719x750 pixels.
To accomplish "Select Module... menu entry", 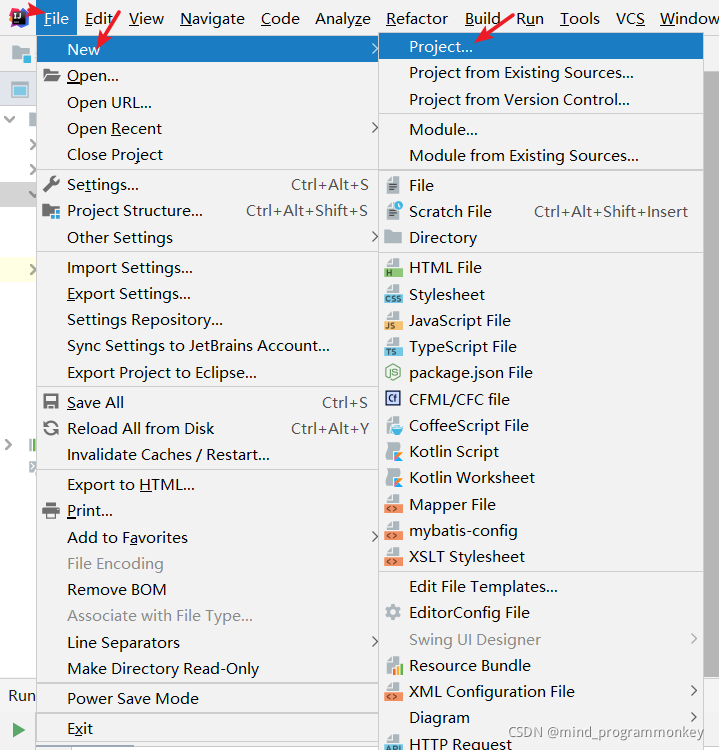I will pyautogui.click(x=541, y=130).
